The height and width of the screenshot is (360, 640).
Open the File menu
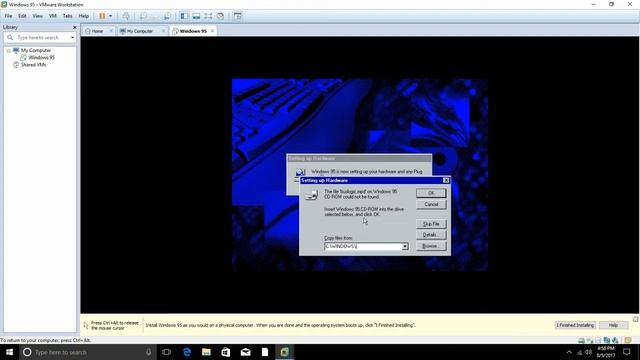click(x=8, y=16)
